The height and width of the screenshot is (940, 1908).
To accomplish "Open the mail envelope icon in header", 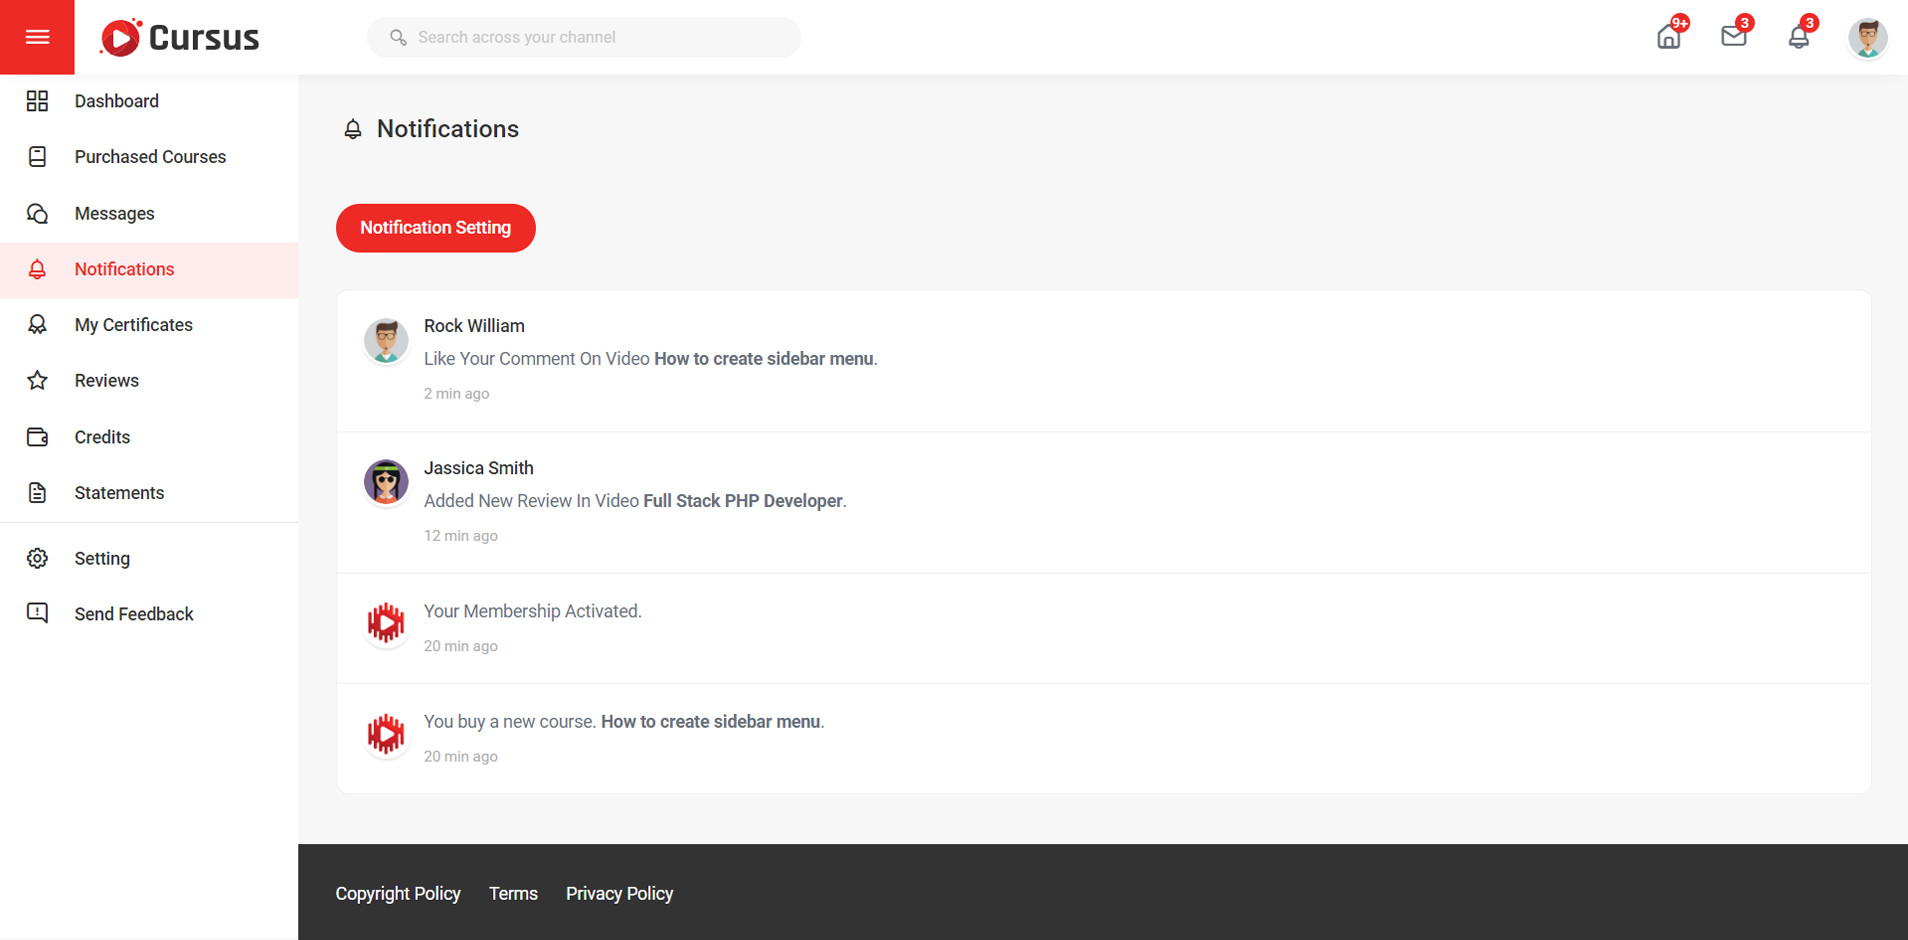I will (1733, 37).
